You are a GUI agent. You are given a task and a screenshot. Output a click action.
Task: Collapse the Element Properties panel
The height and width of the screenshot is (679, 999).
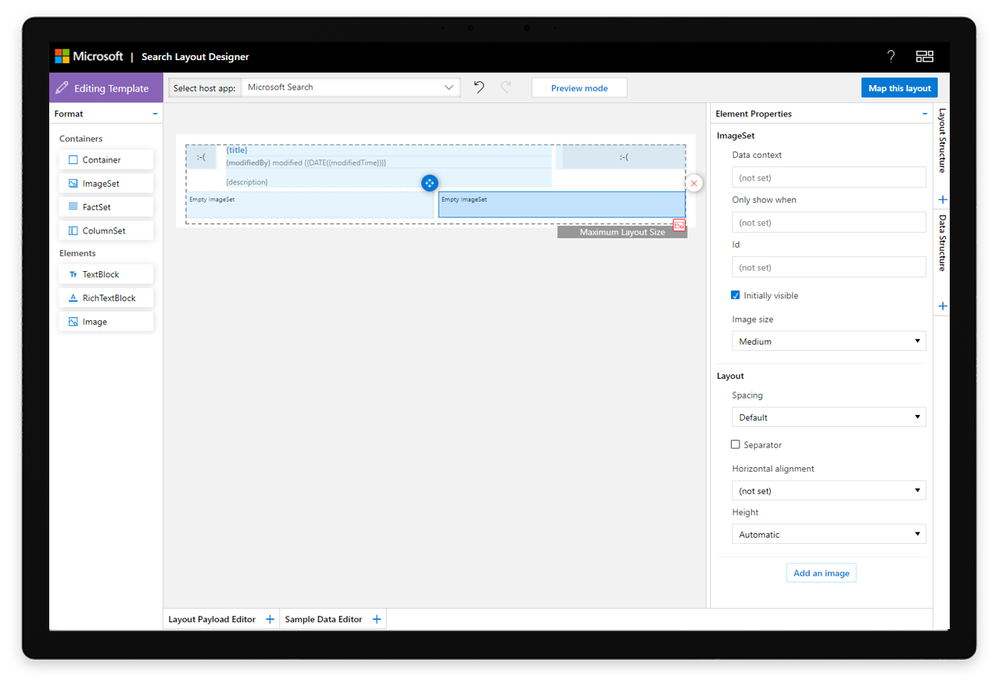pyautogui.click(x=924, y=113)
